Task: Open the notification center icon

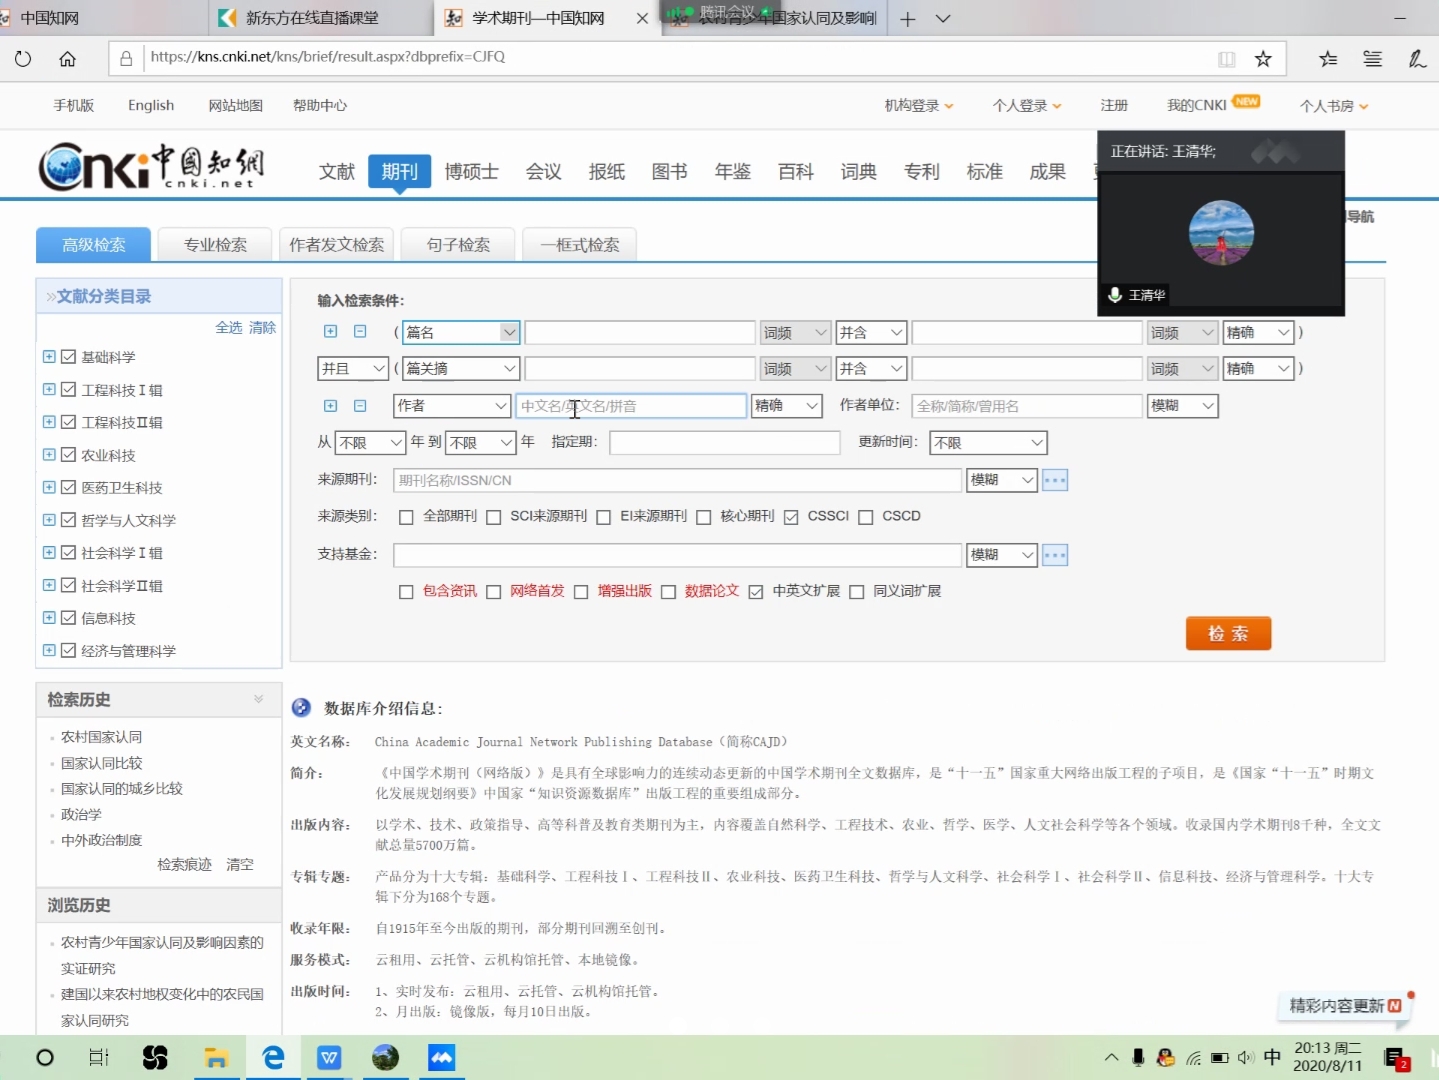Action: (1397, 1058)
